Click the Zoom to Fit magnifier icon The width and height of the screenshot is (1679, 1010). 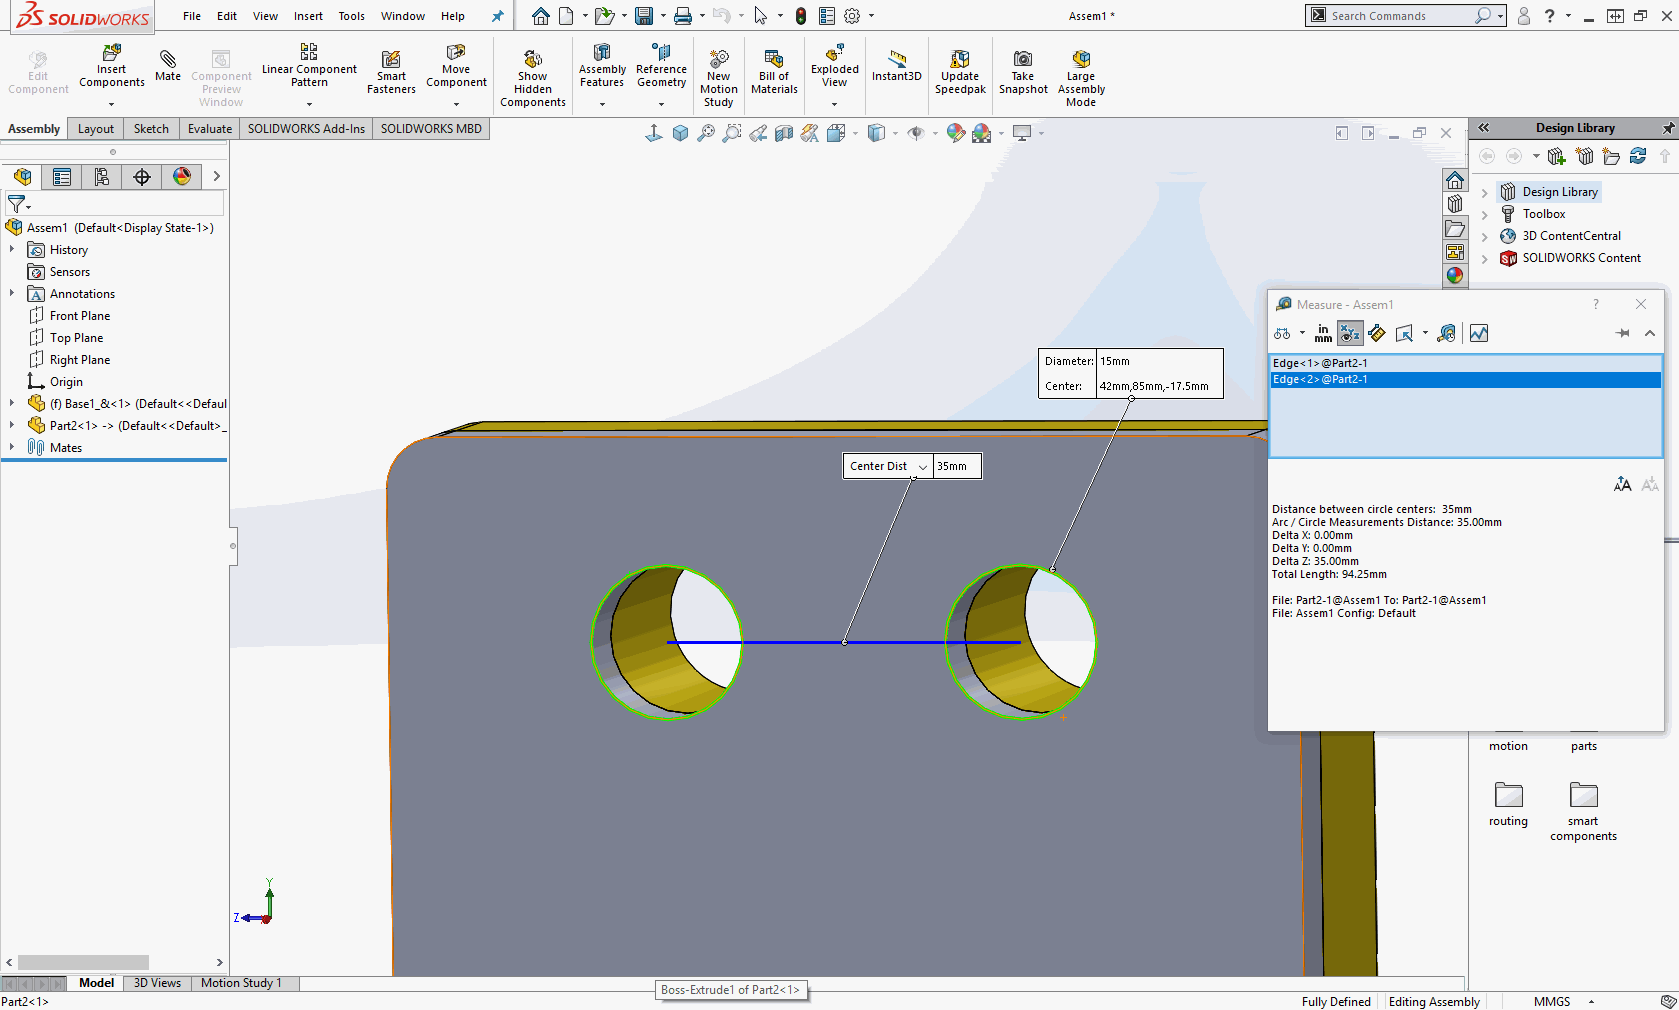pos(706,133)
